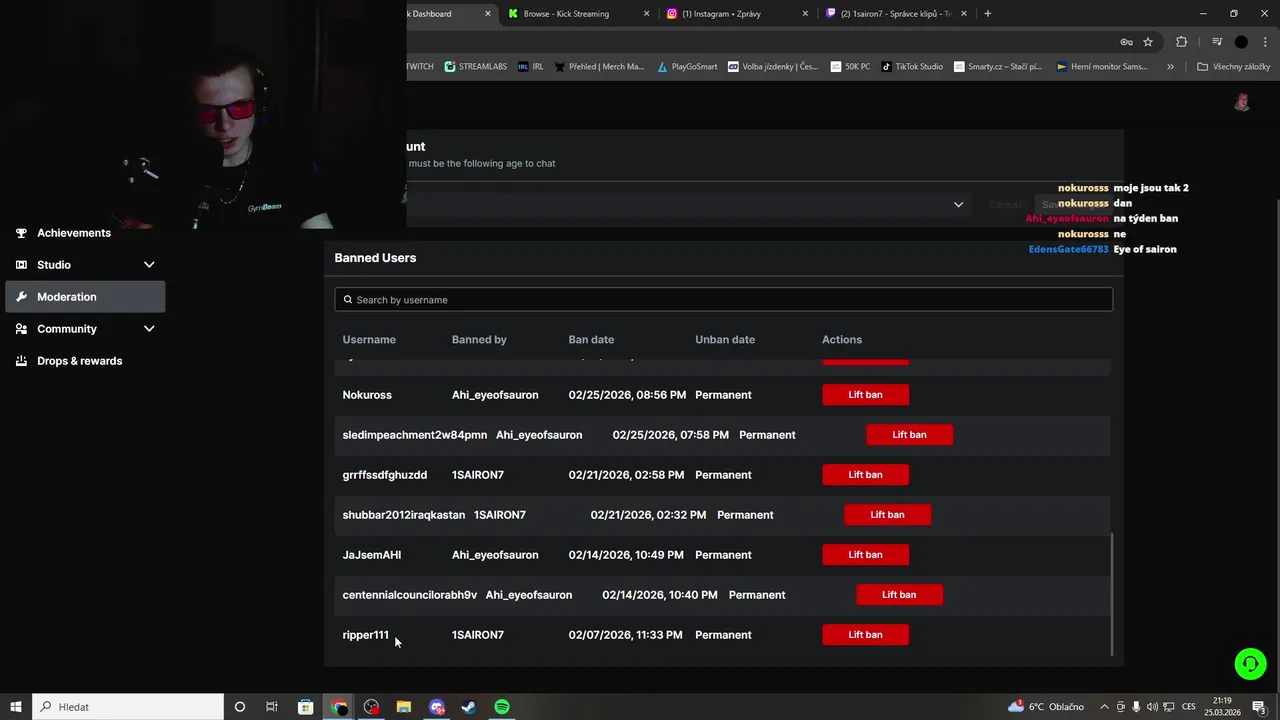Open Microsoft Store from the taskbar
1280x720 pixels.
click(x=306, y=707)
